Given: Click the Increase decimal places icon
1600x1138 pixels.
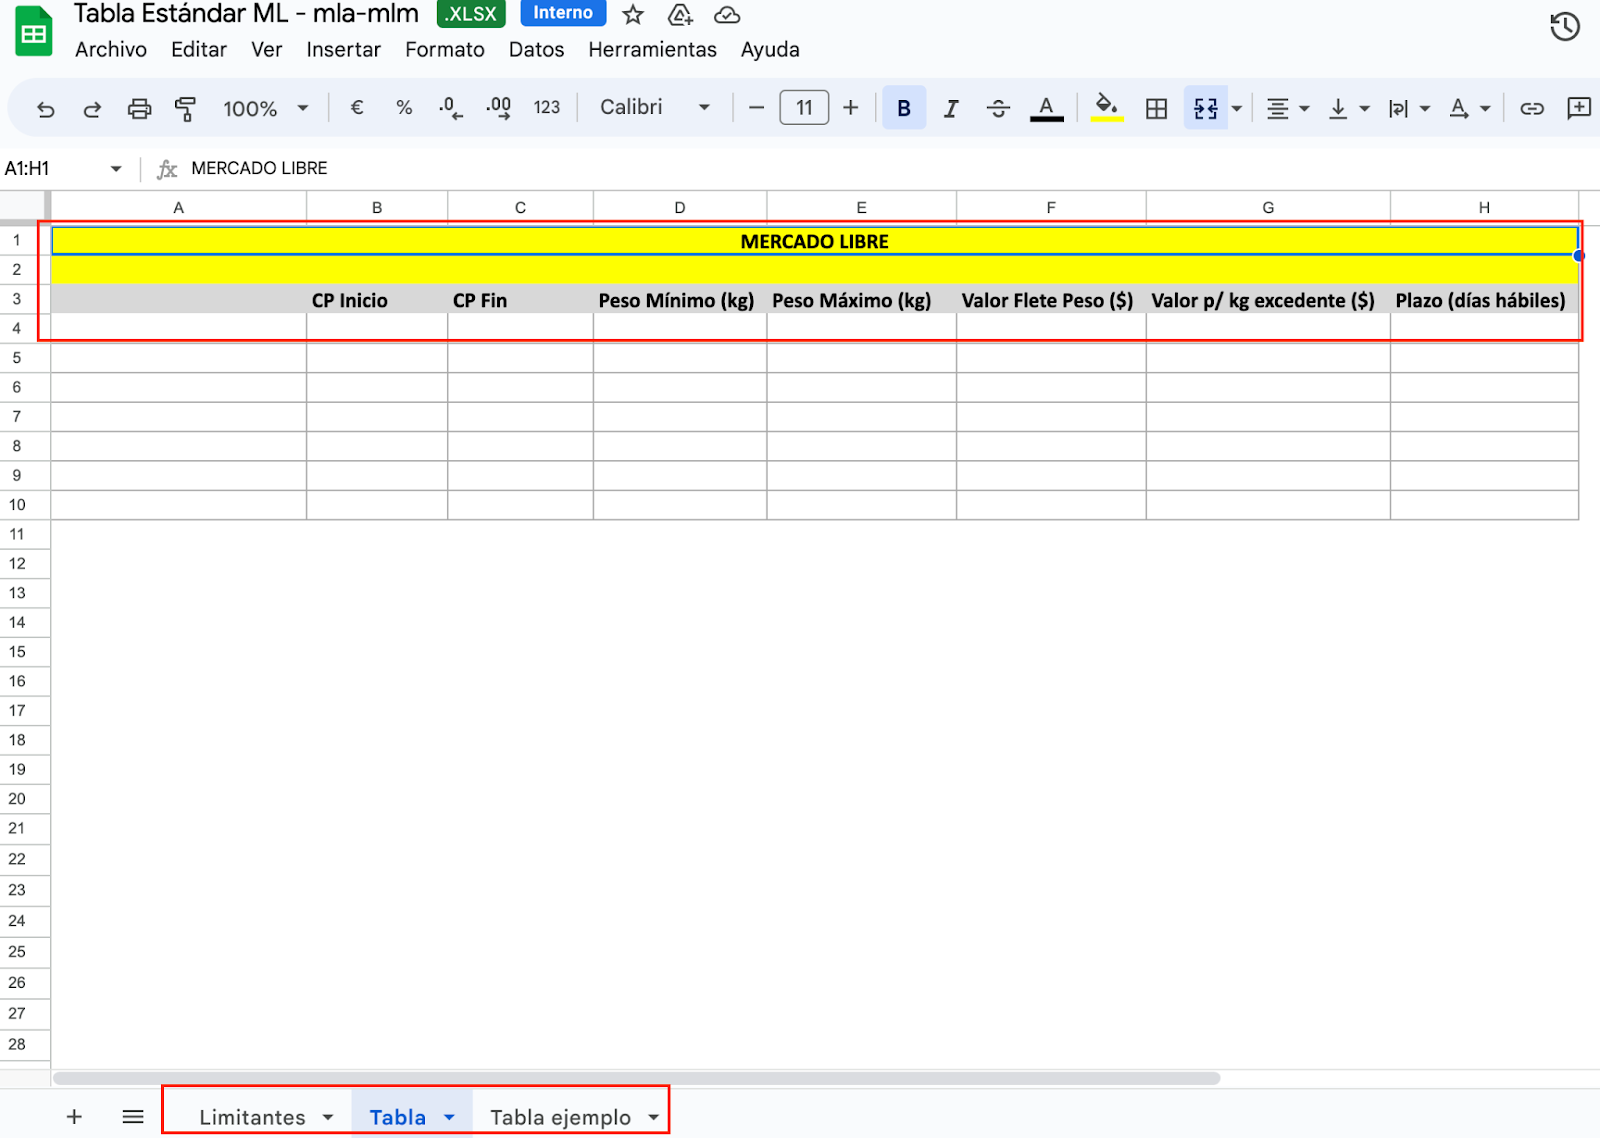Looking at the screenshot, I should click(498, 108).
